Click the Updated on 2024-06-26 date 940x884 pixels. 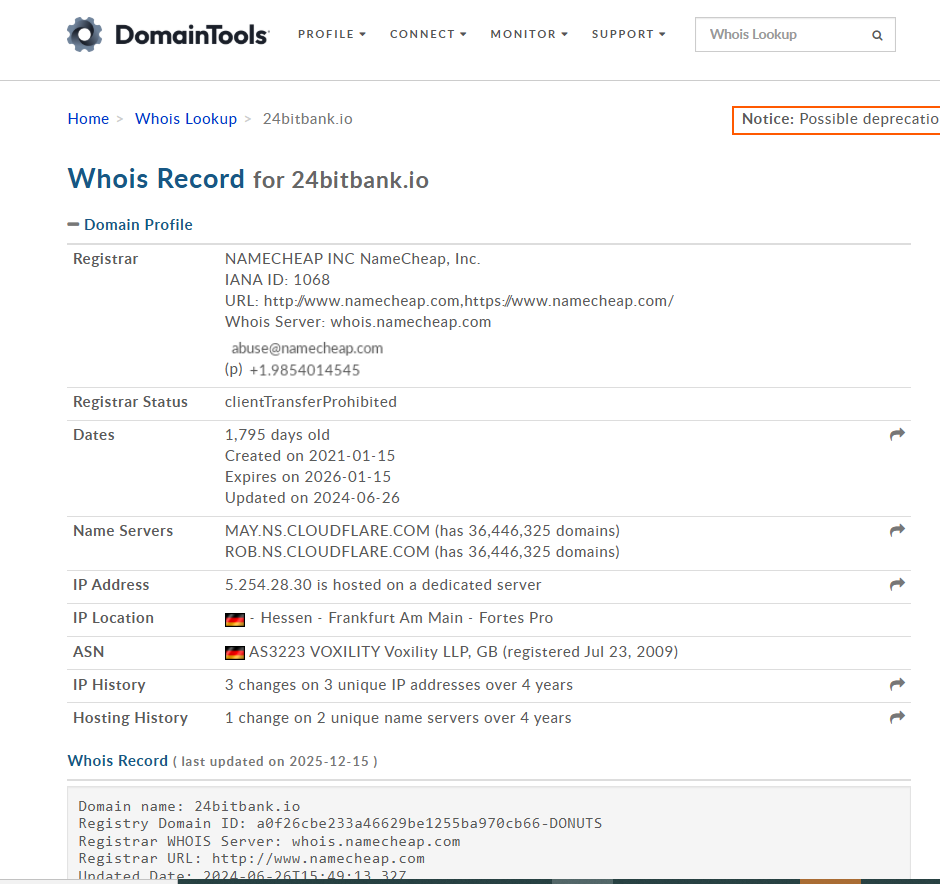coord(312,498)
